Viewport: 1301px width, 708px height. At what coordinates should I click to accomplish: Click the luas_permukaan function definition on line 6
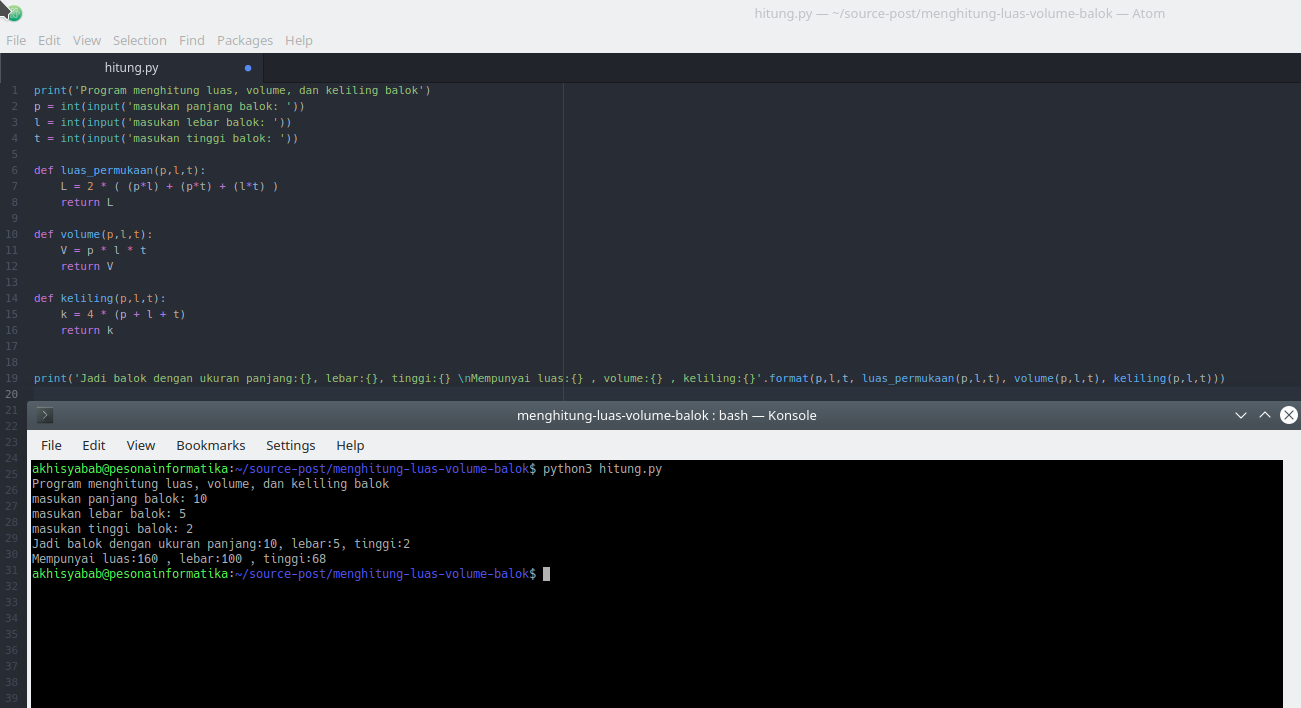(x=106, y=170)
